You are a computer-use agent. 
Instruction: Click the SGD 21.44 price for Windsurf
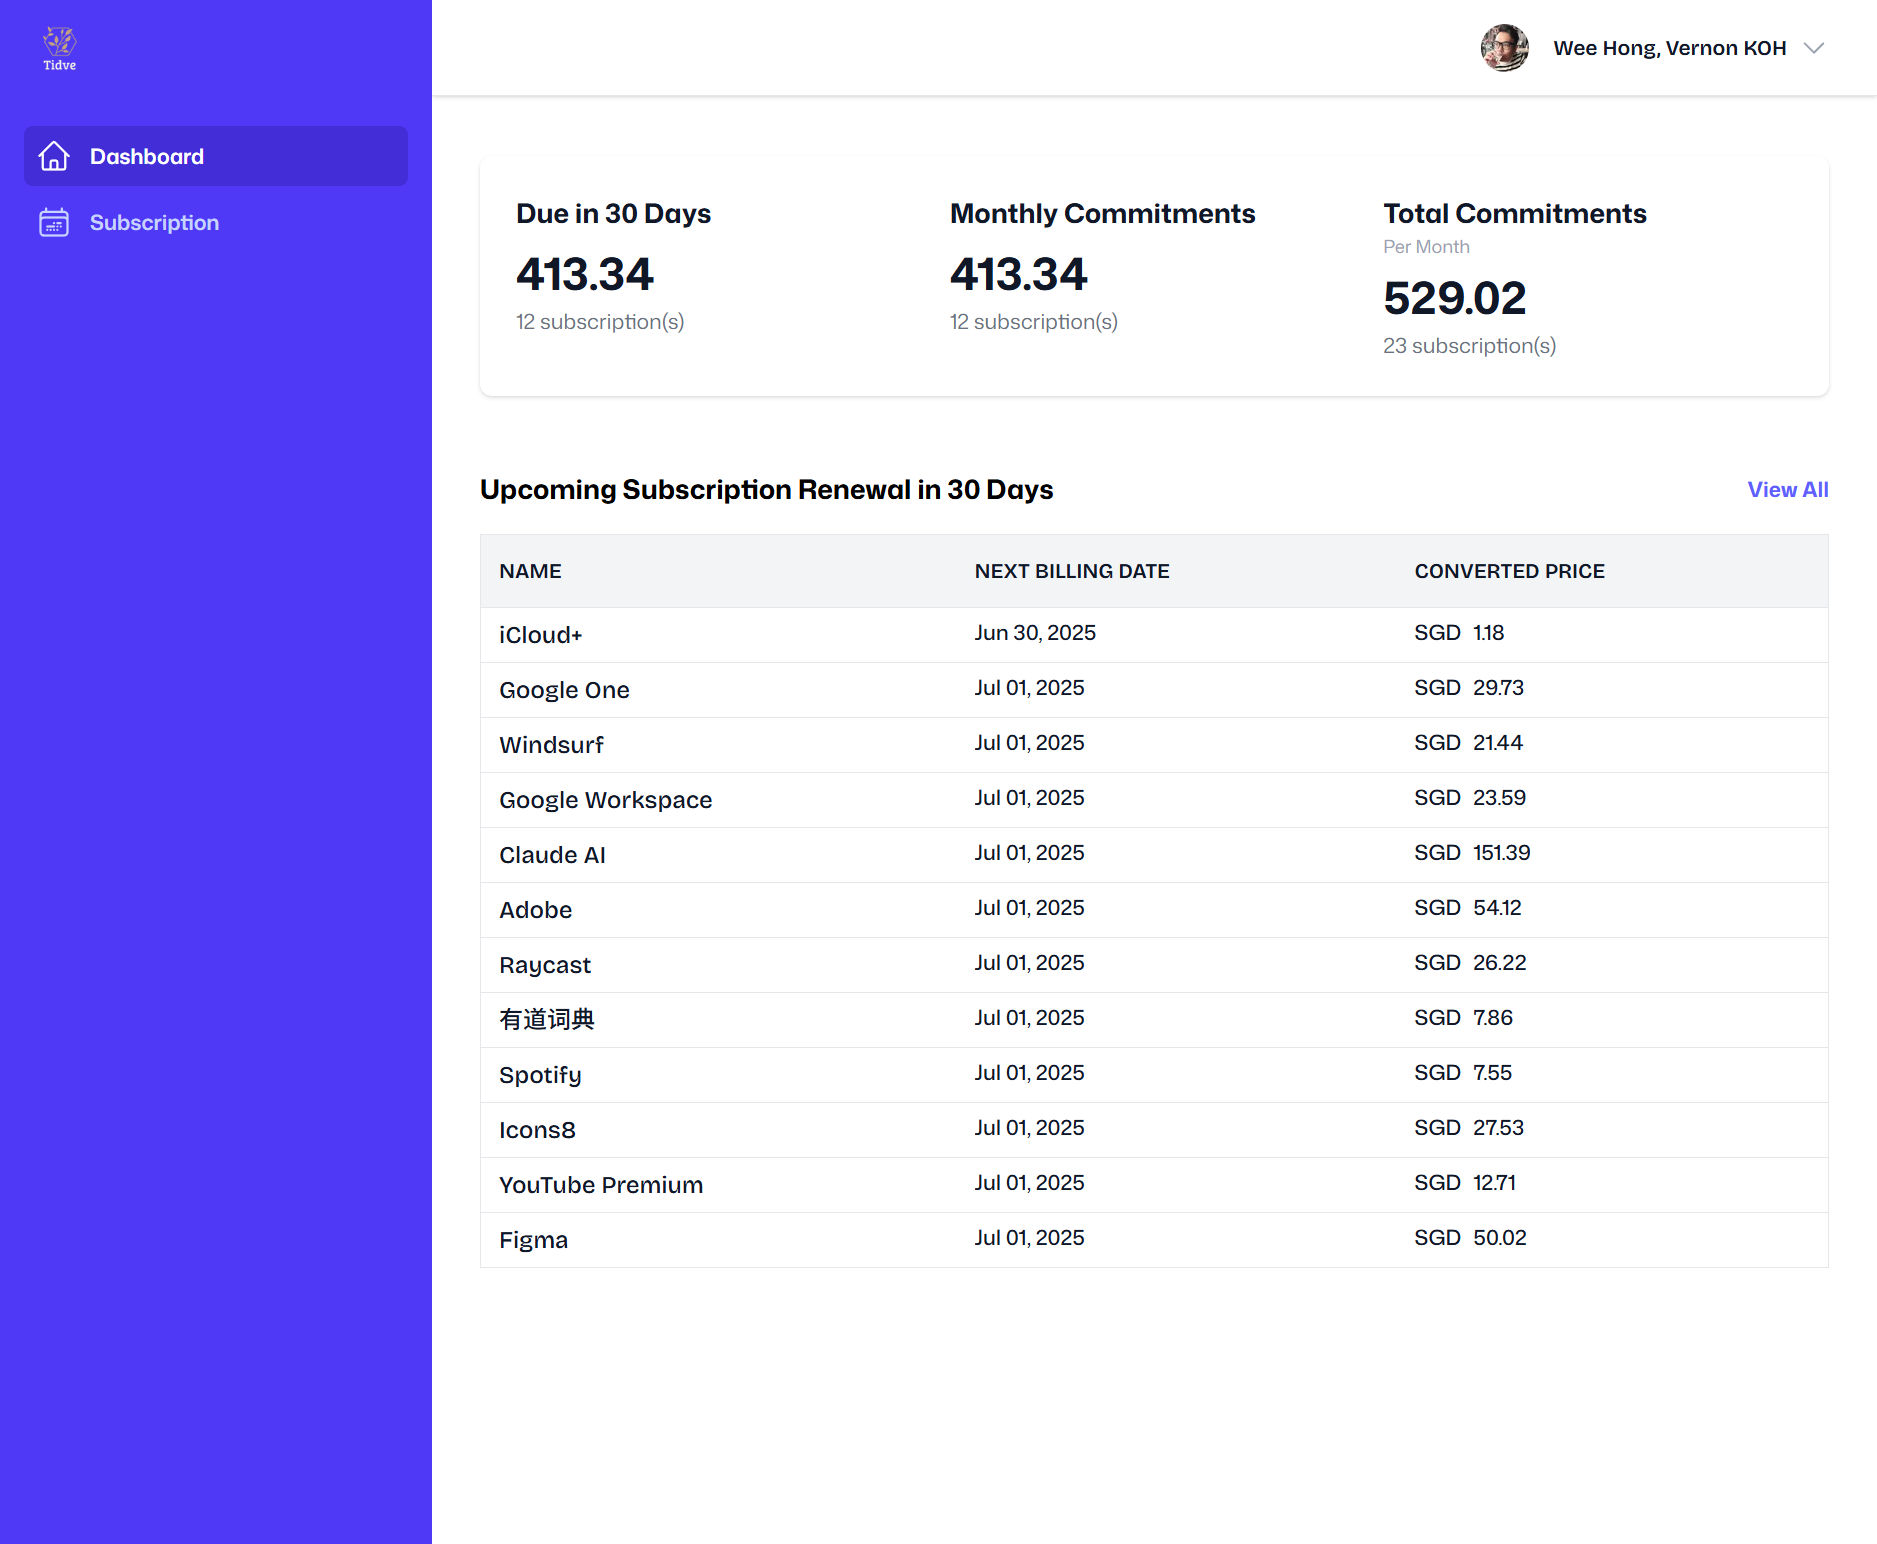click(1468, 743)
